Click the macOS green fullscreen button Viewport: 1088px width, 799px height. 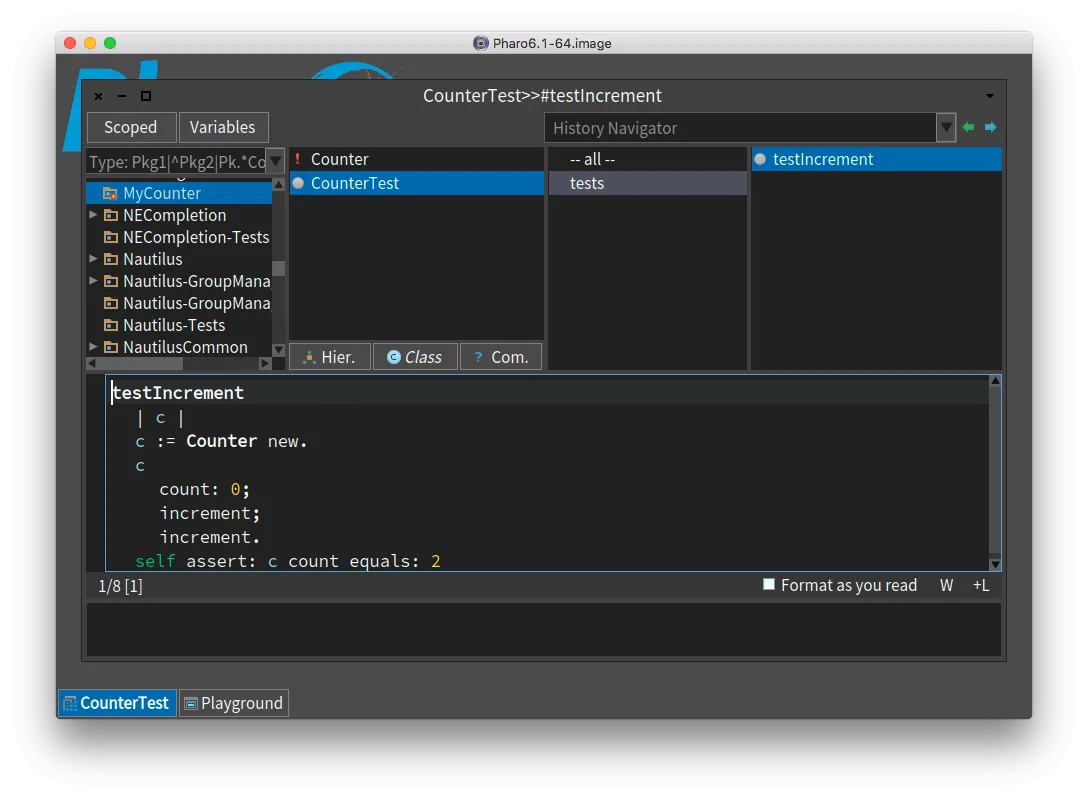point(110,43)
